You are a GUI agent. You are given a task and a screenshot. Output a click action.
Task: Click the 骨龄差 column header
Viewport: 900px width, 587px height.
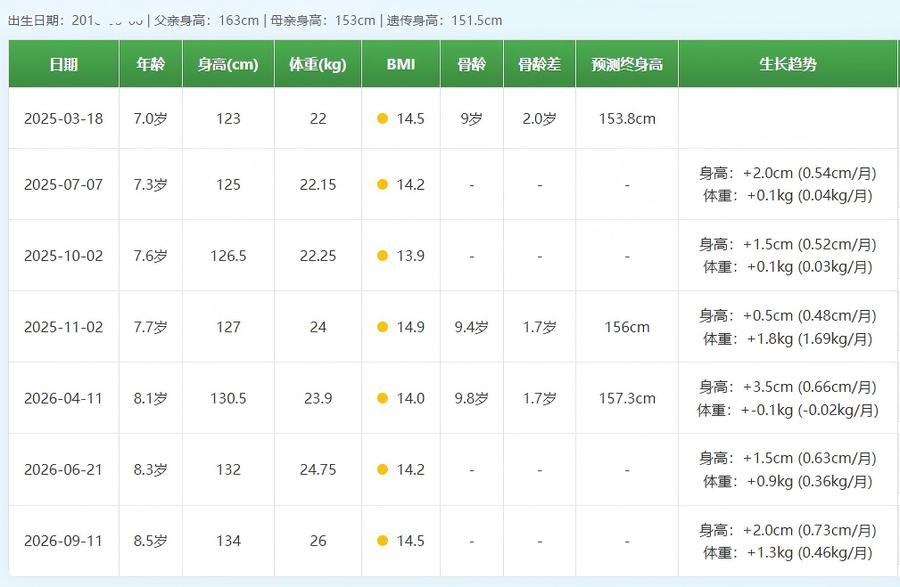539,64
